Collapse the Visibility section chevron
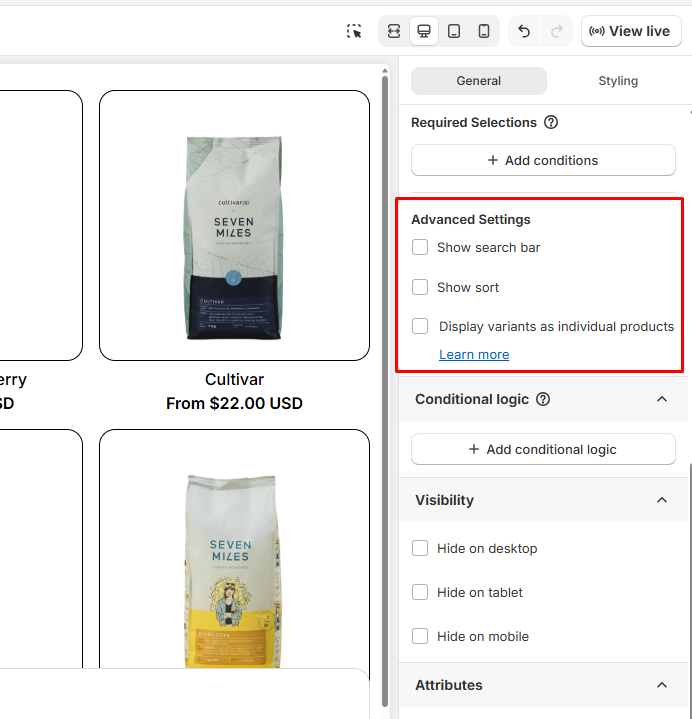 (x=661, y=500)
